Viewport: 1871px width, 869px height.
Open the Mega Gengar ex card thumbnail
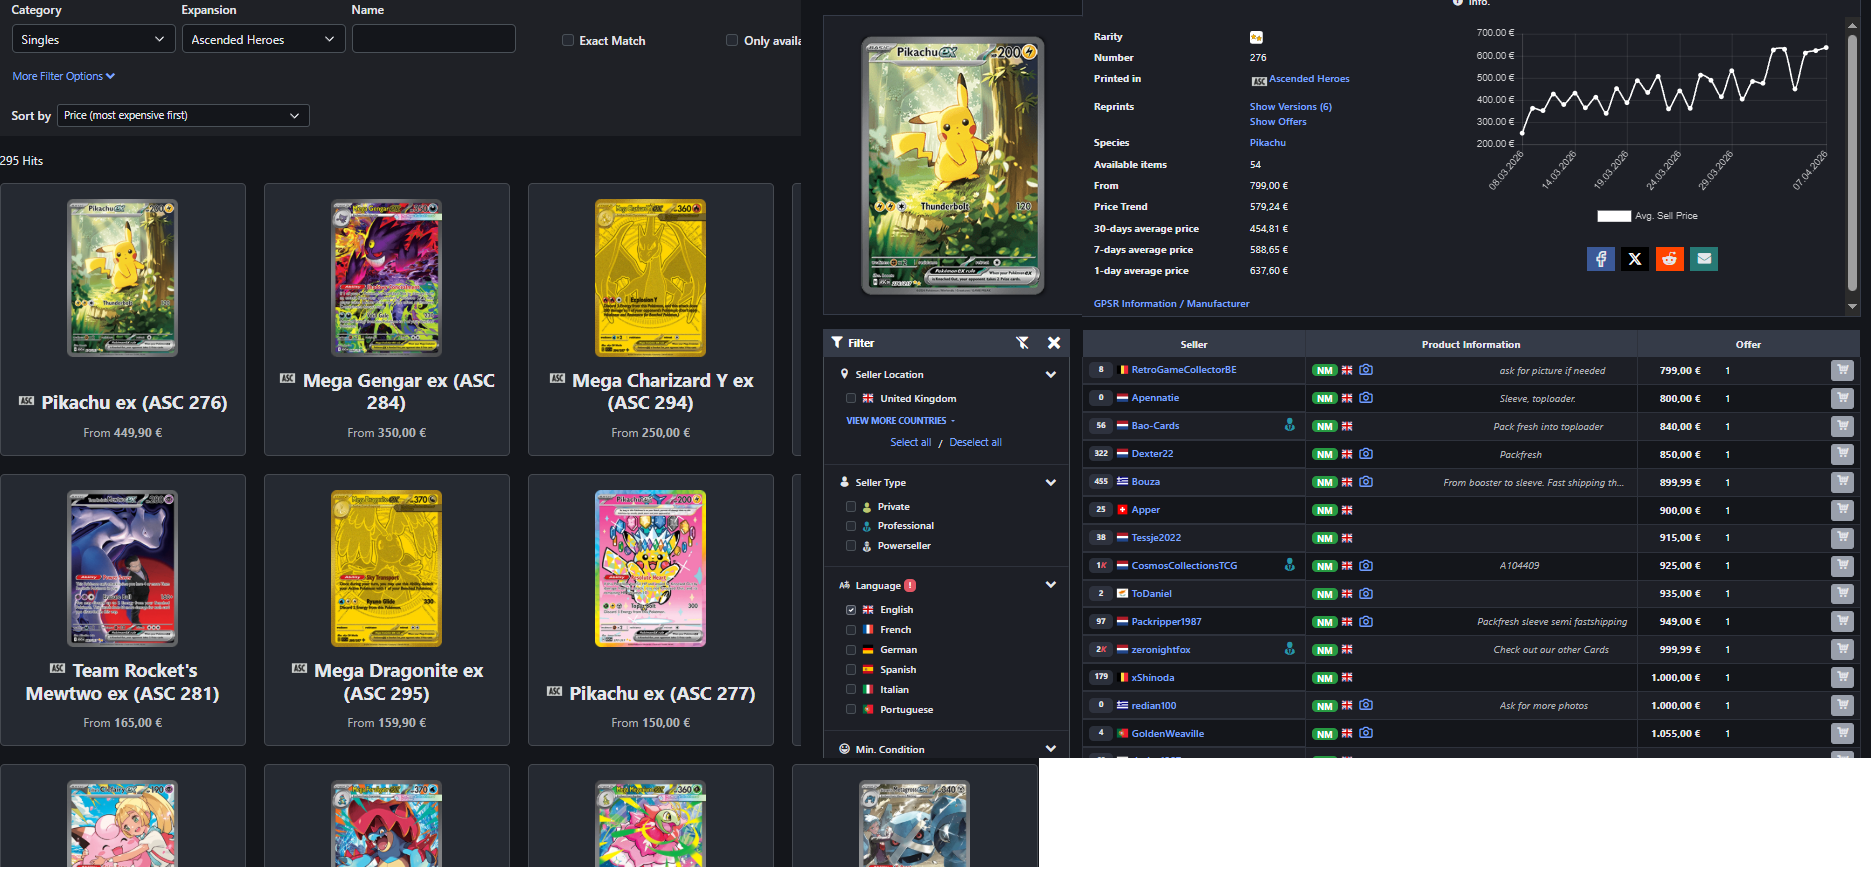tap(386, 278)
